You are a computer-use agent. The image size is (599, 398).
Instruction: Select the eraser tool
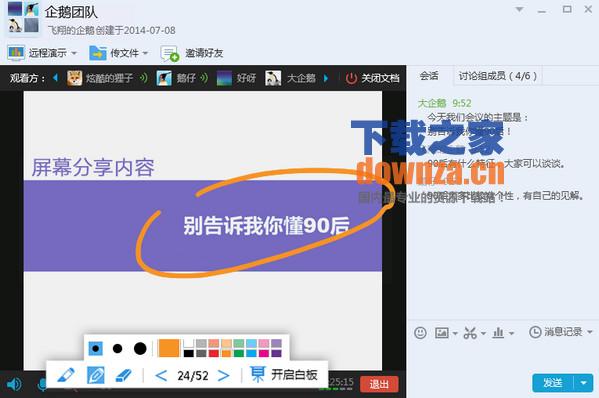[x=123, y=375]
